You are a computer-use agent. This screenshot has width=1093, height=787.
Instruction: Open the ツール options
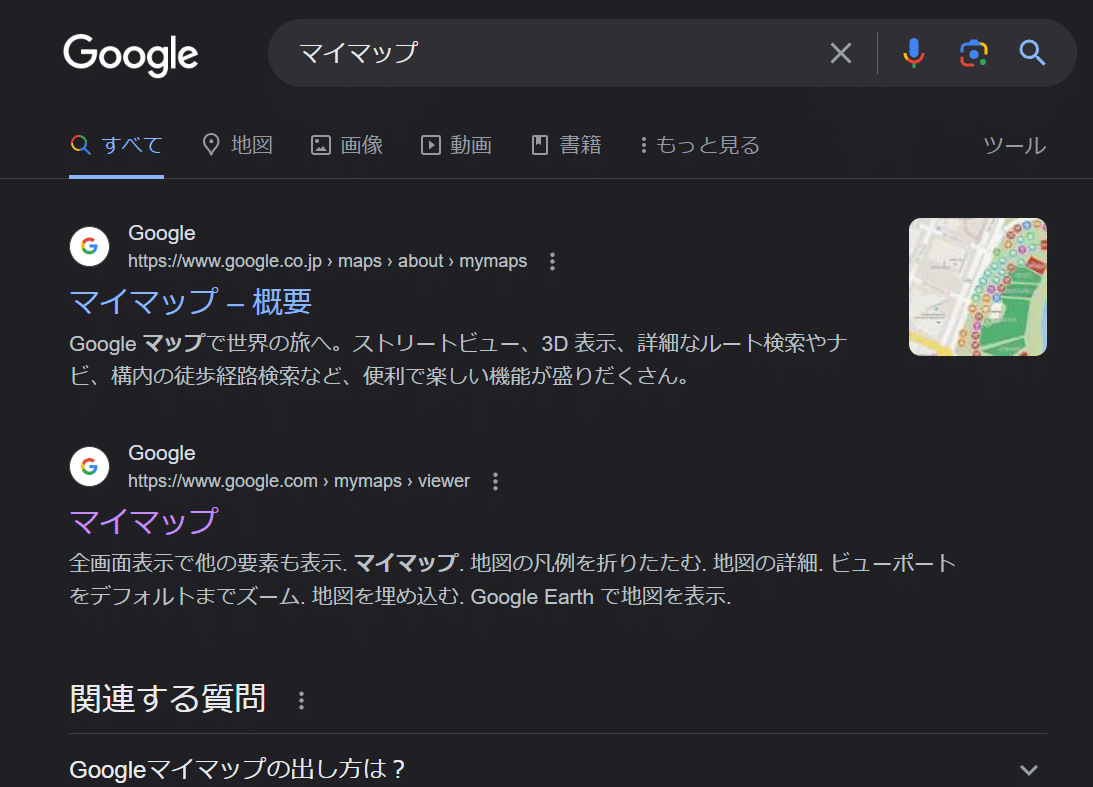pyautogui.click(x=1014, y=145)
